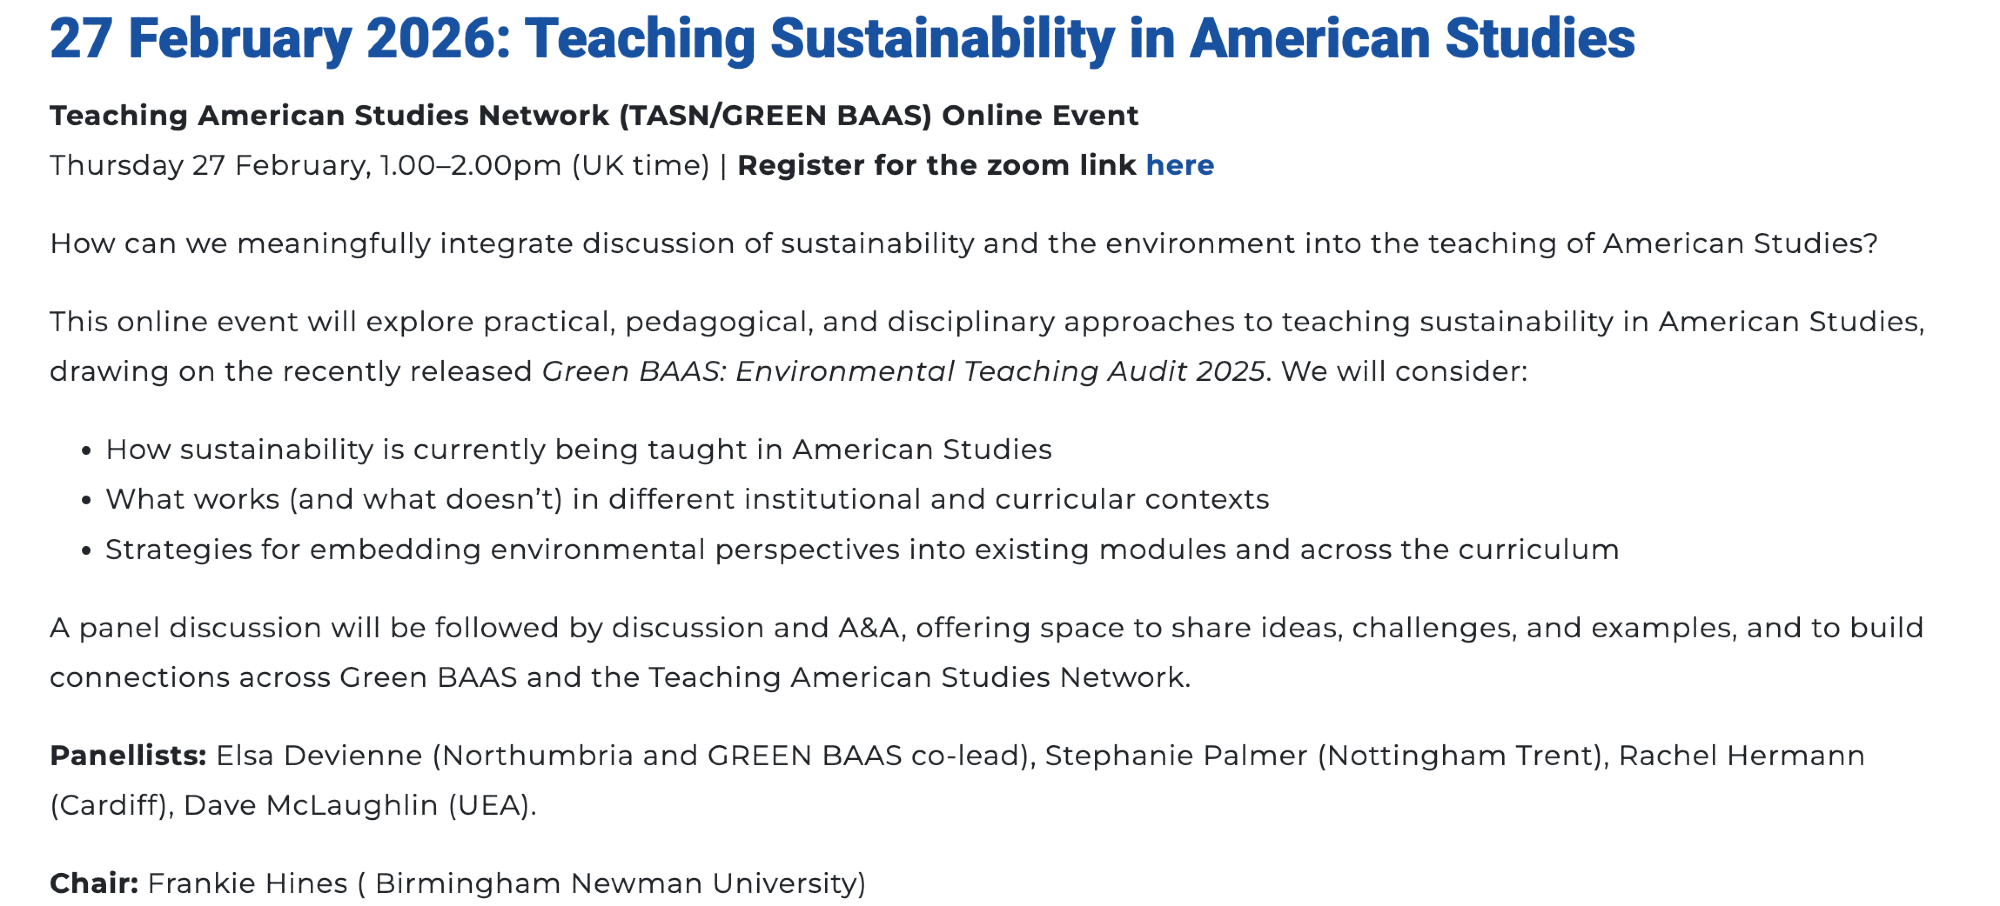
Task: Click the "Birmingham Newman University" affiliation text
Action: click(615, 884)
